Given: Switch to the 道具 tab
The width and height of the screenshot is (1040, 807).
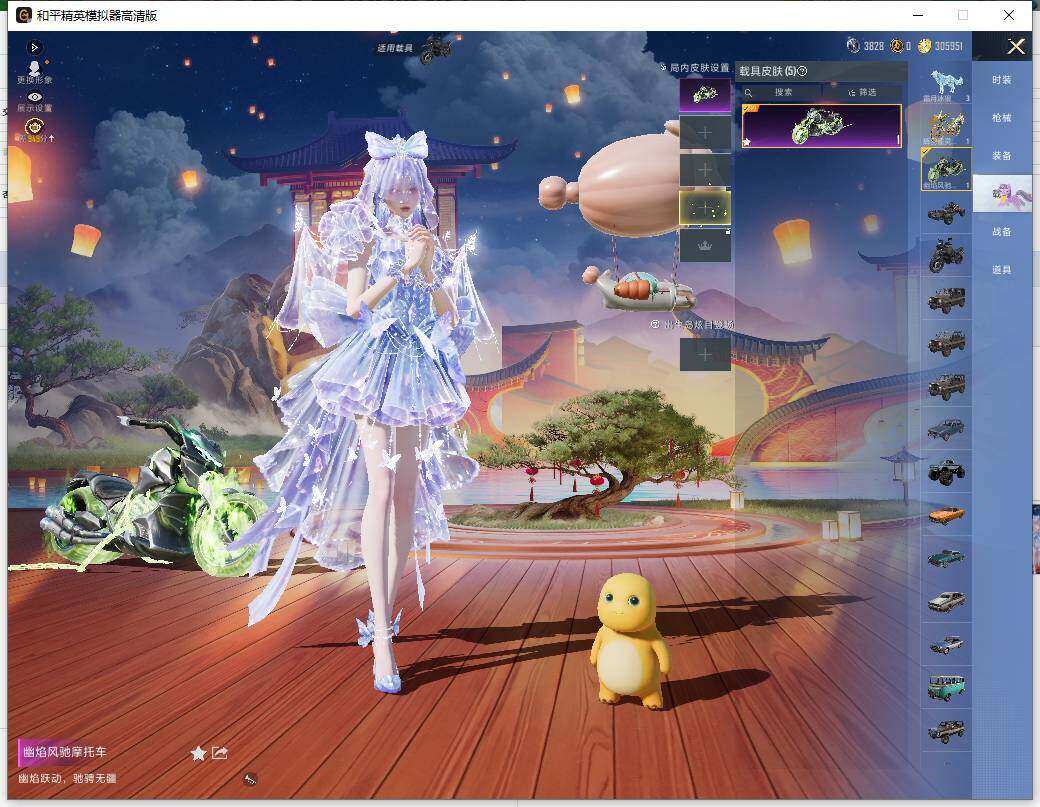Looking at the screenshot, I should [1002, 269].
